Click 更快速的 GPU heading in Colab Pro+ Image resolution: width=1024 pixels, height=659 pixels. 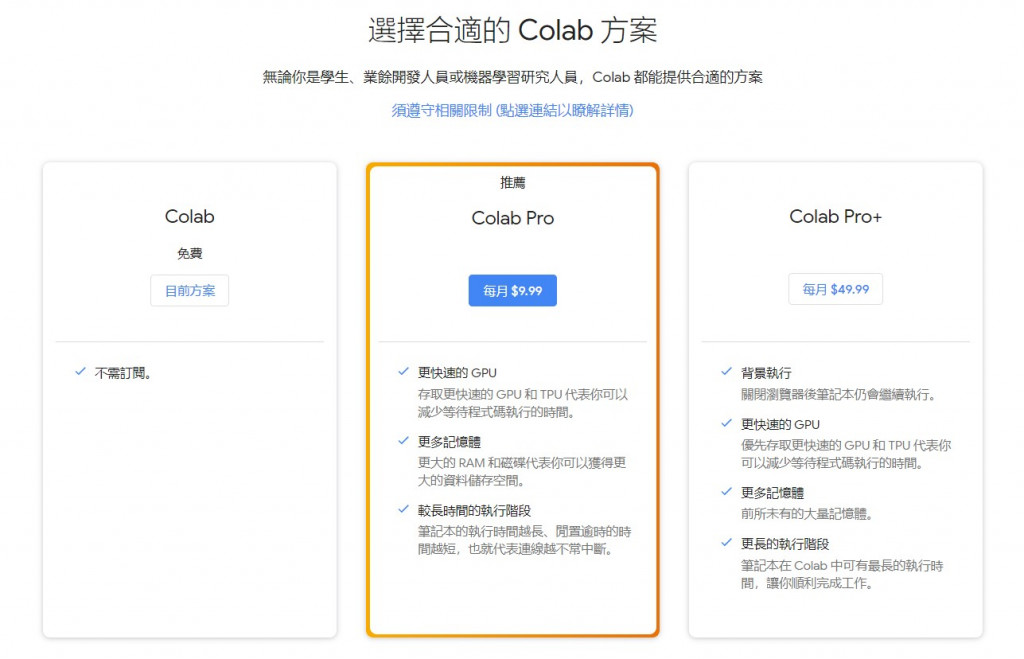pyautogui.click(x=780, y=425)
